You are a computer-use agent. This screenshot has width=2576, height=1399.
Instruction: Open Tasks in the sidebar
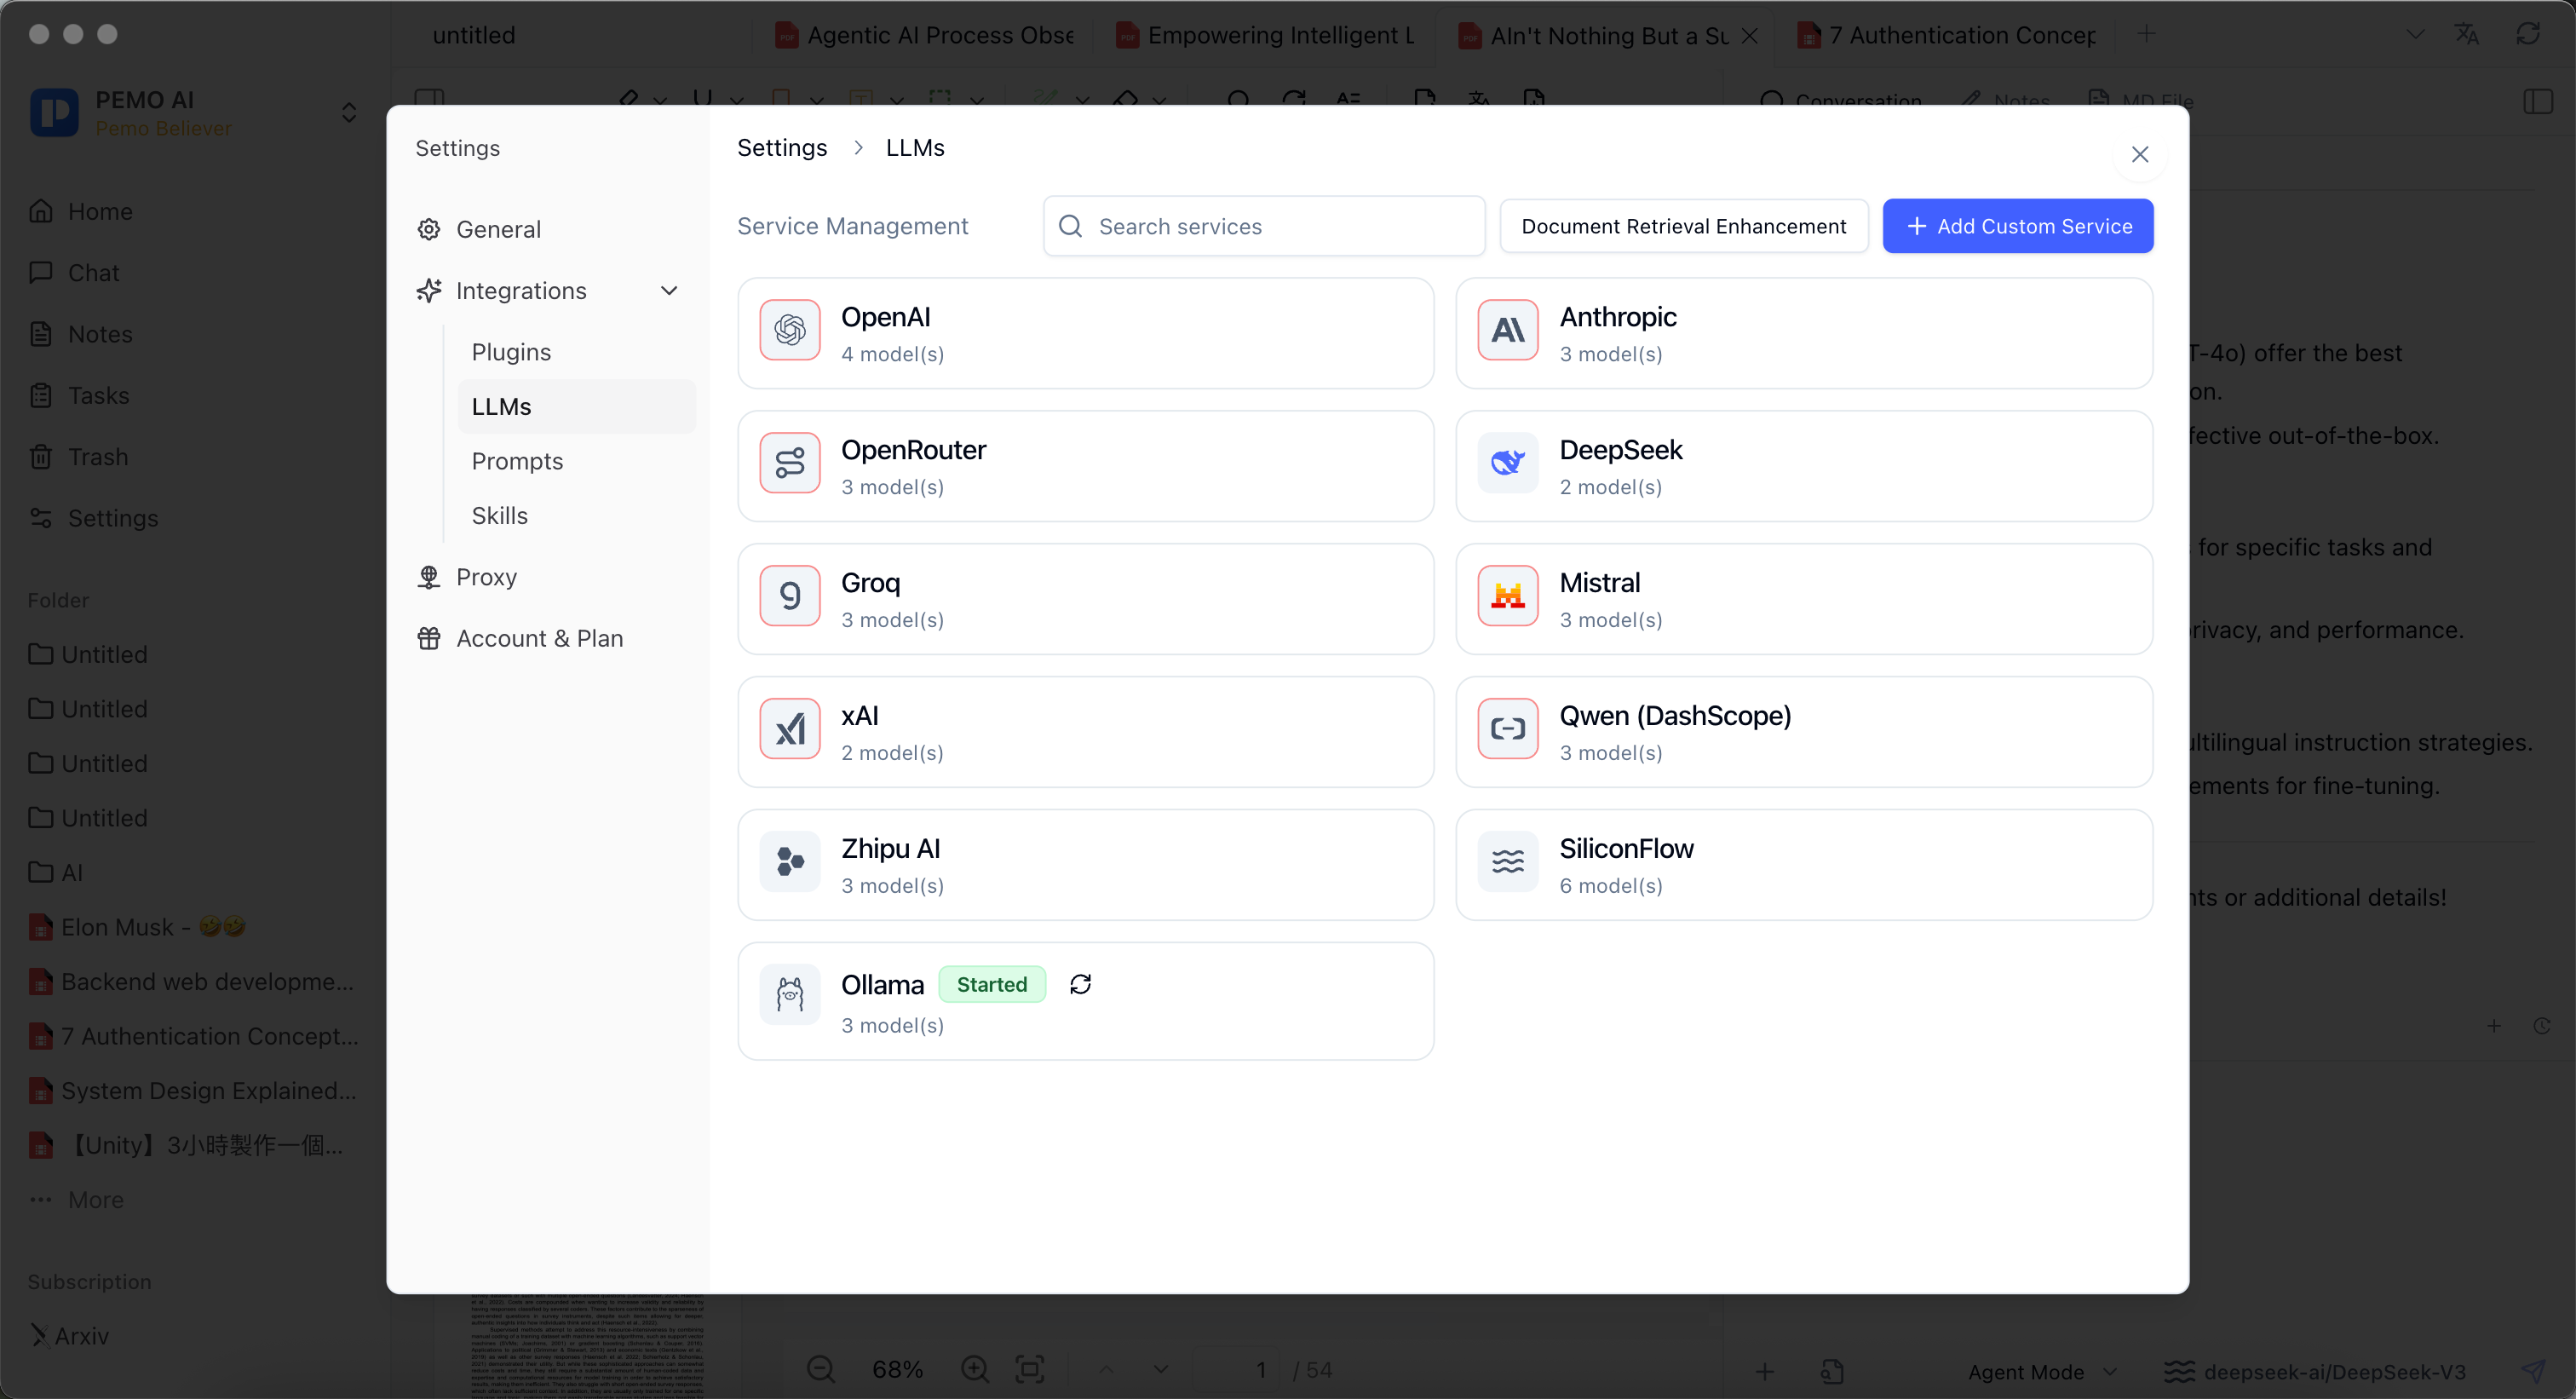98,396
